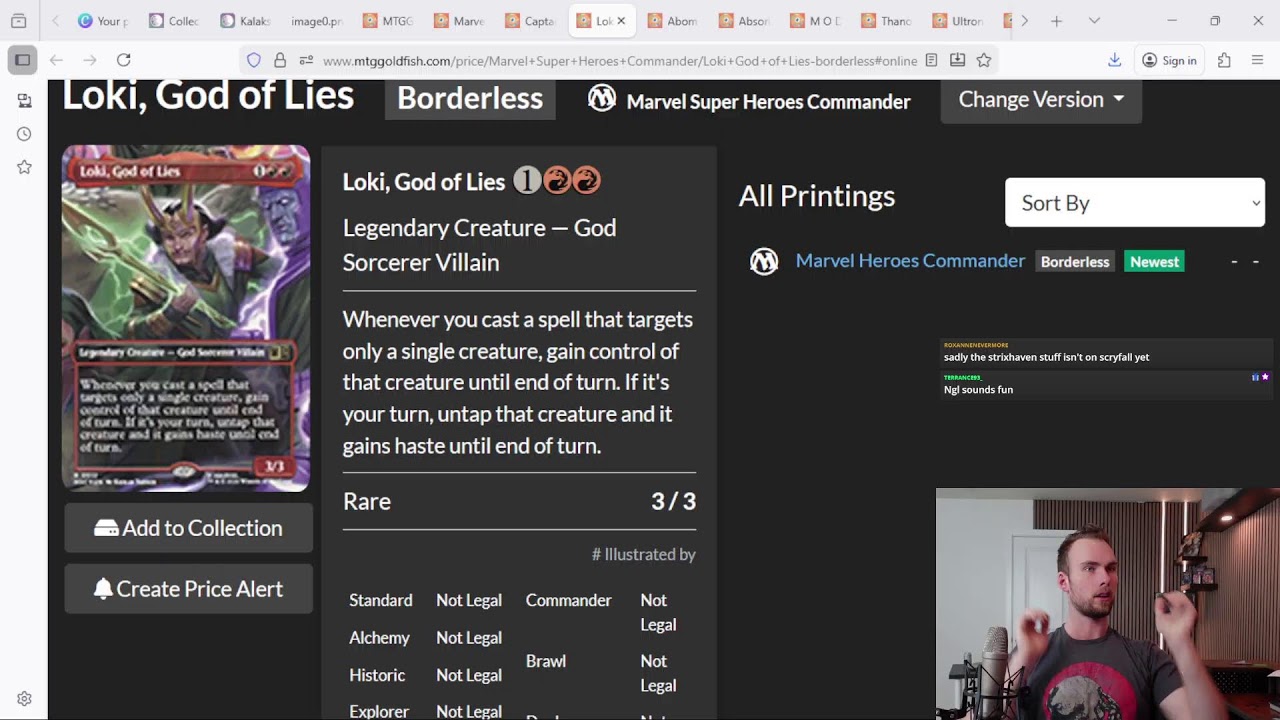Viewport: 1280px width, 720px height.
Task: Open the tracking protection shield icon
Action: tap(254, 60)
